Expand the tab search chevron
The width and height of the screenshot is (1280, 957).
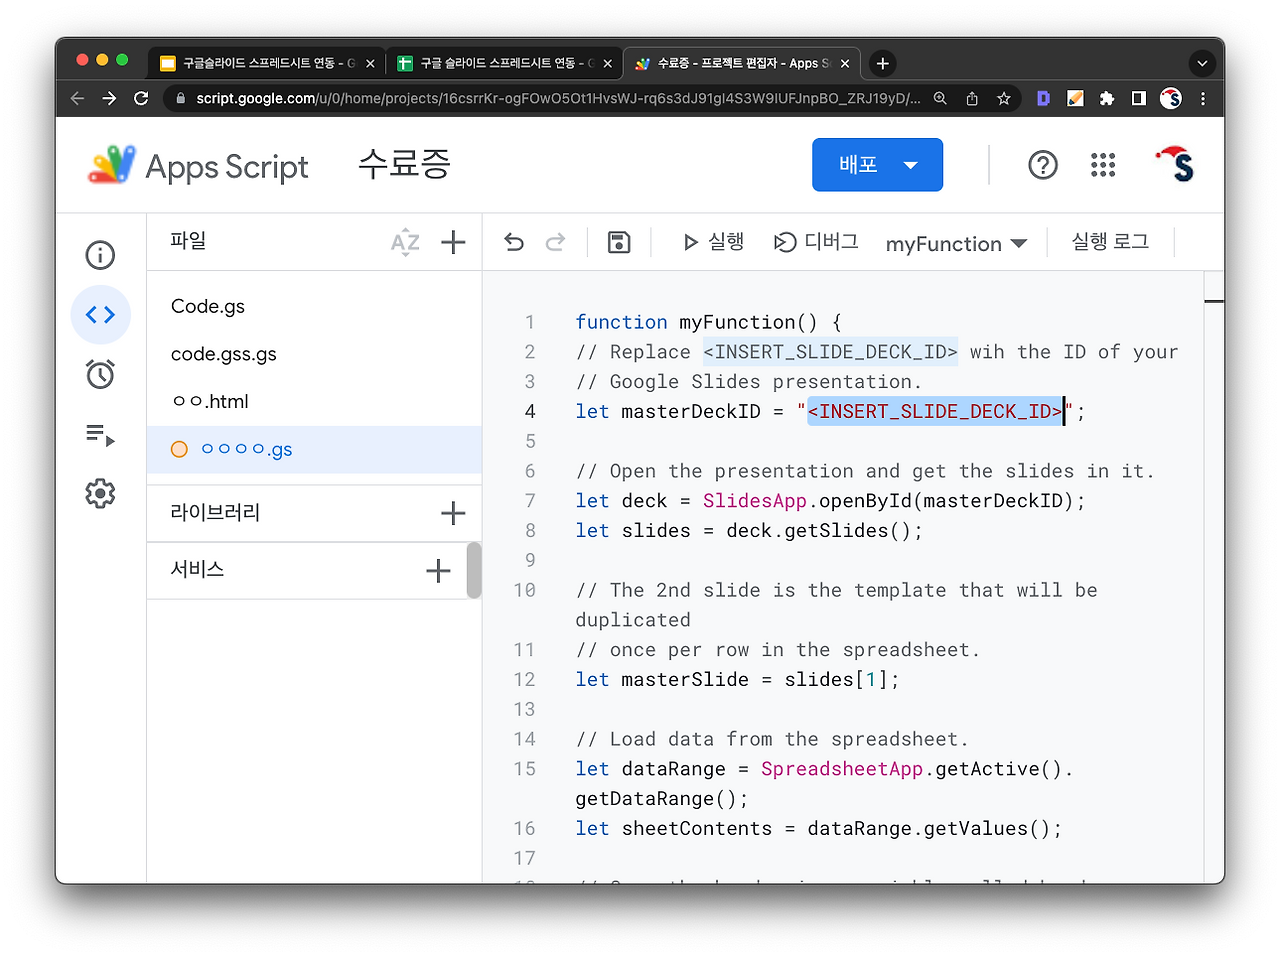click(x=1202, y=63)
